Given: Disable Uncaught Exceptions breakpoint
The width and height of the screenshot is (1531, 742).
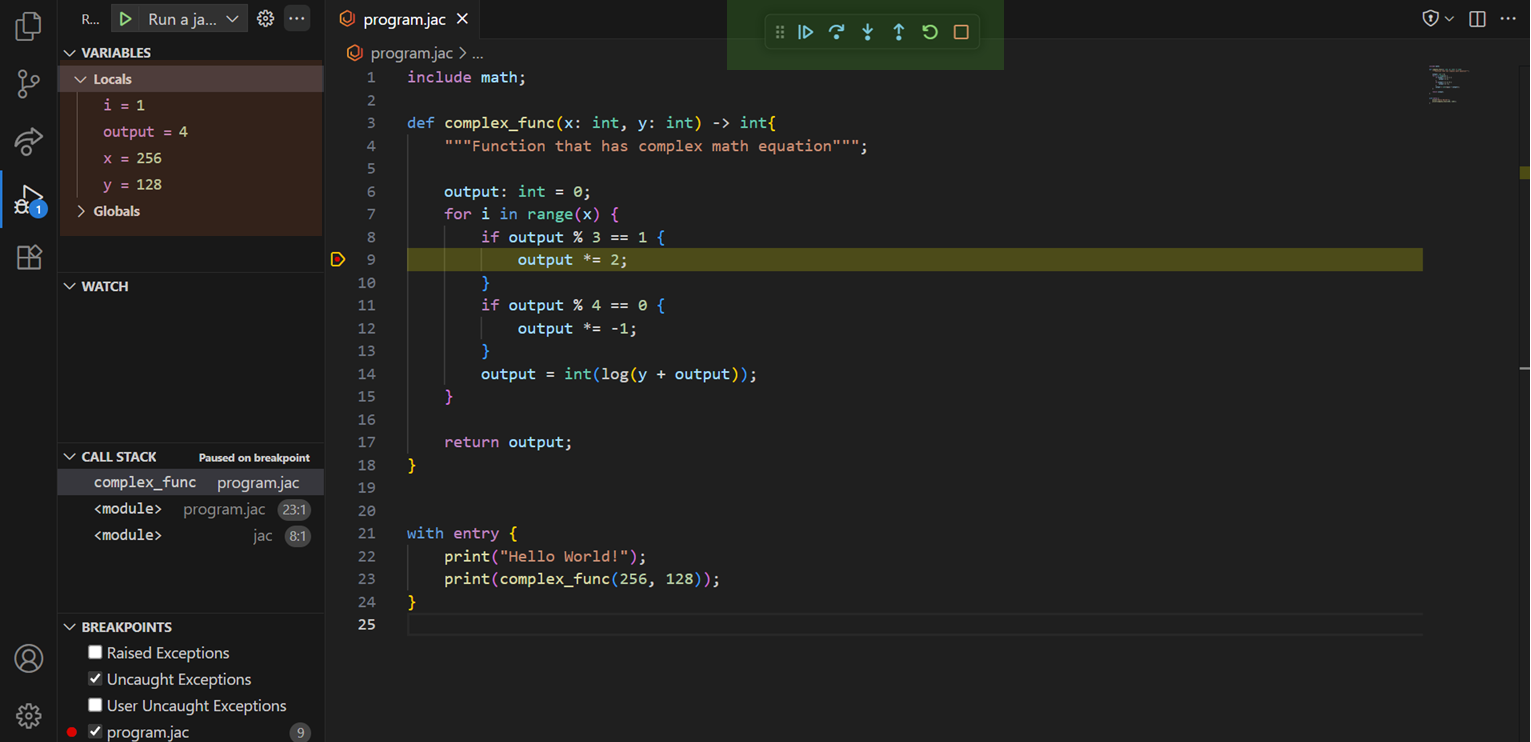Looking at the screenshot, I should click(x=95, y=679).
